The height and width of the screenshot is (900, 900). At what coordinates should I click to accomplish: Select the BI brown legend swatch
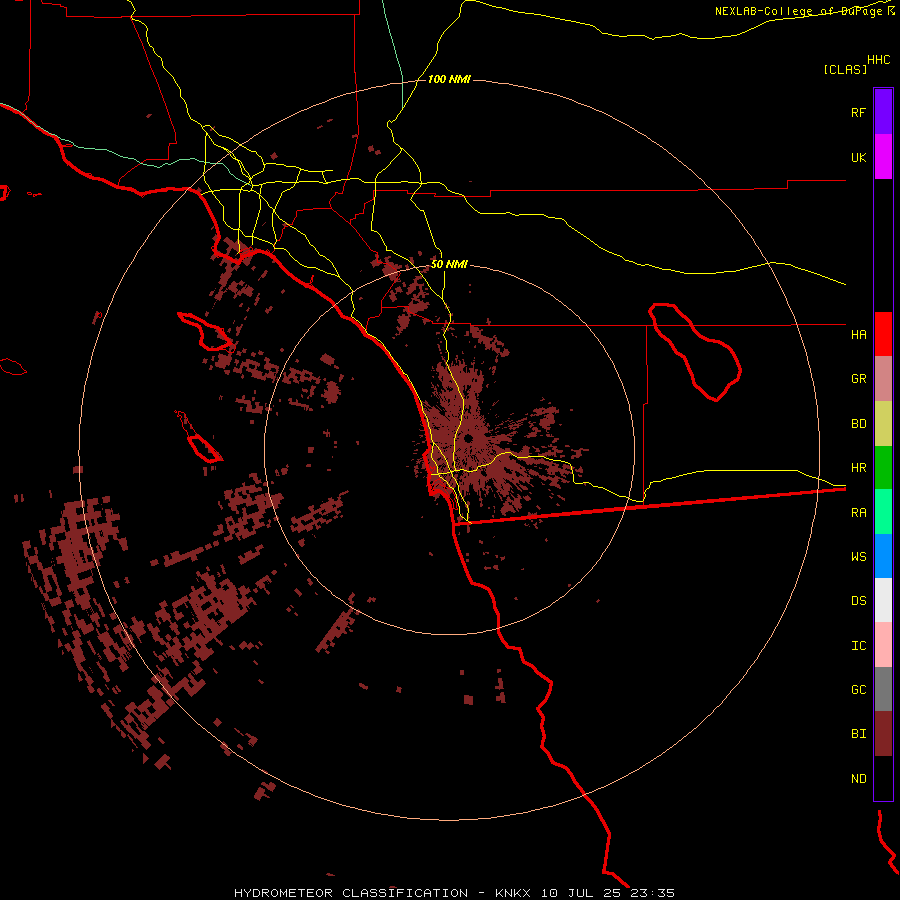point(883,734)
